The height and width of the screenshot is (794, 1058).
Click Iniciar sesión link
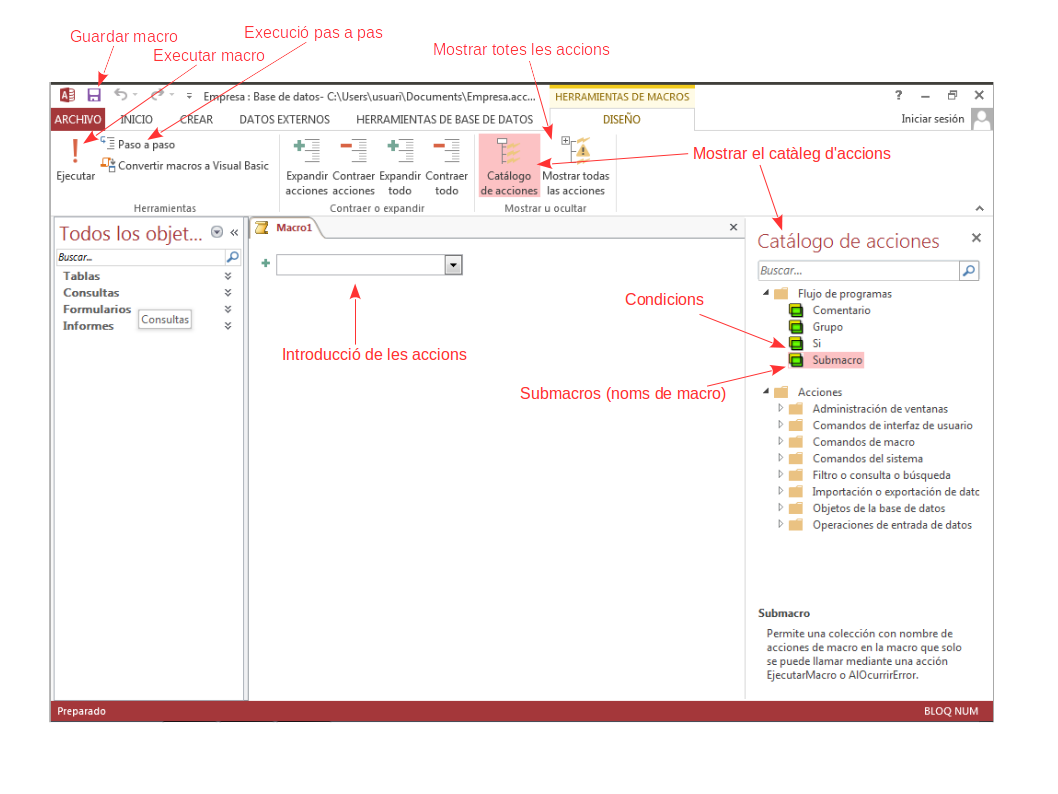932,119
